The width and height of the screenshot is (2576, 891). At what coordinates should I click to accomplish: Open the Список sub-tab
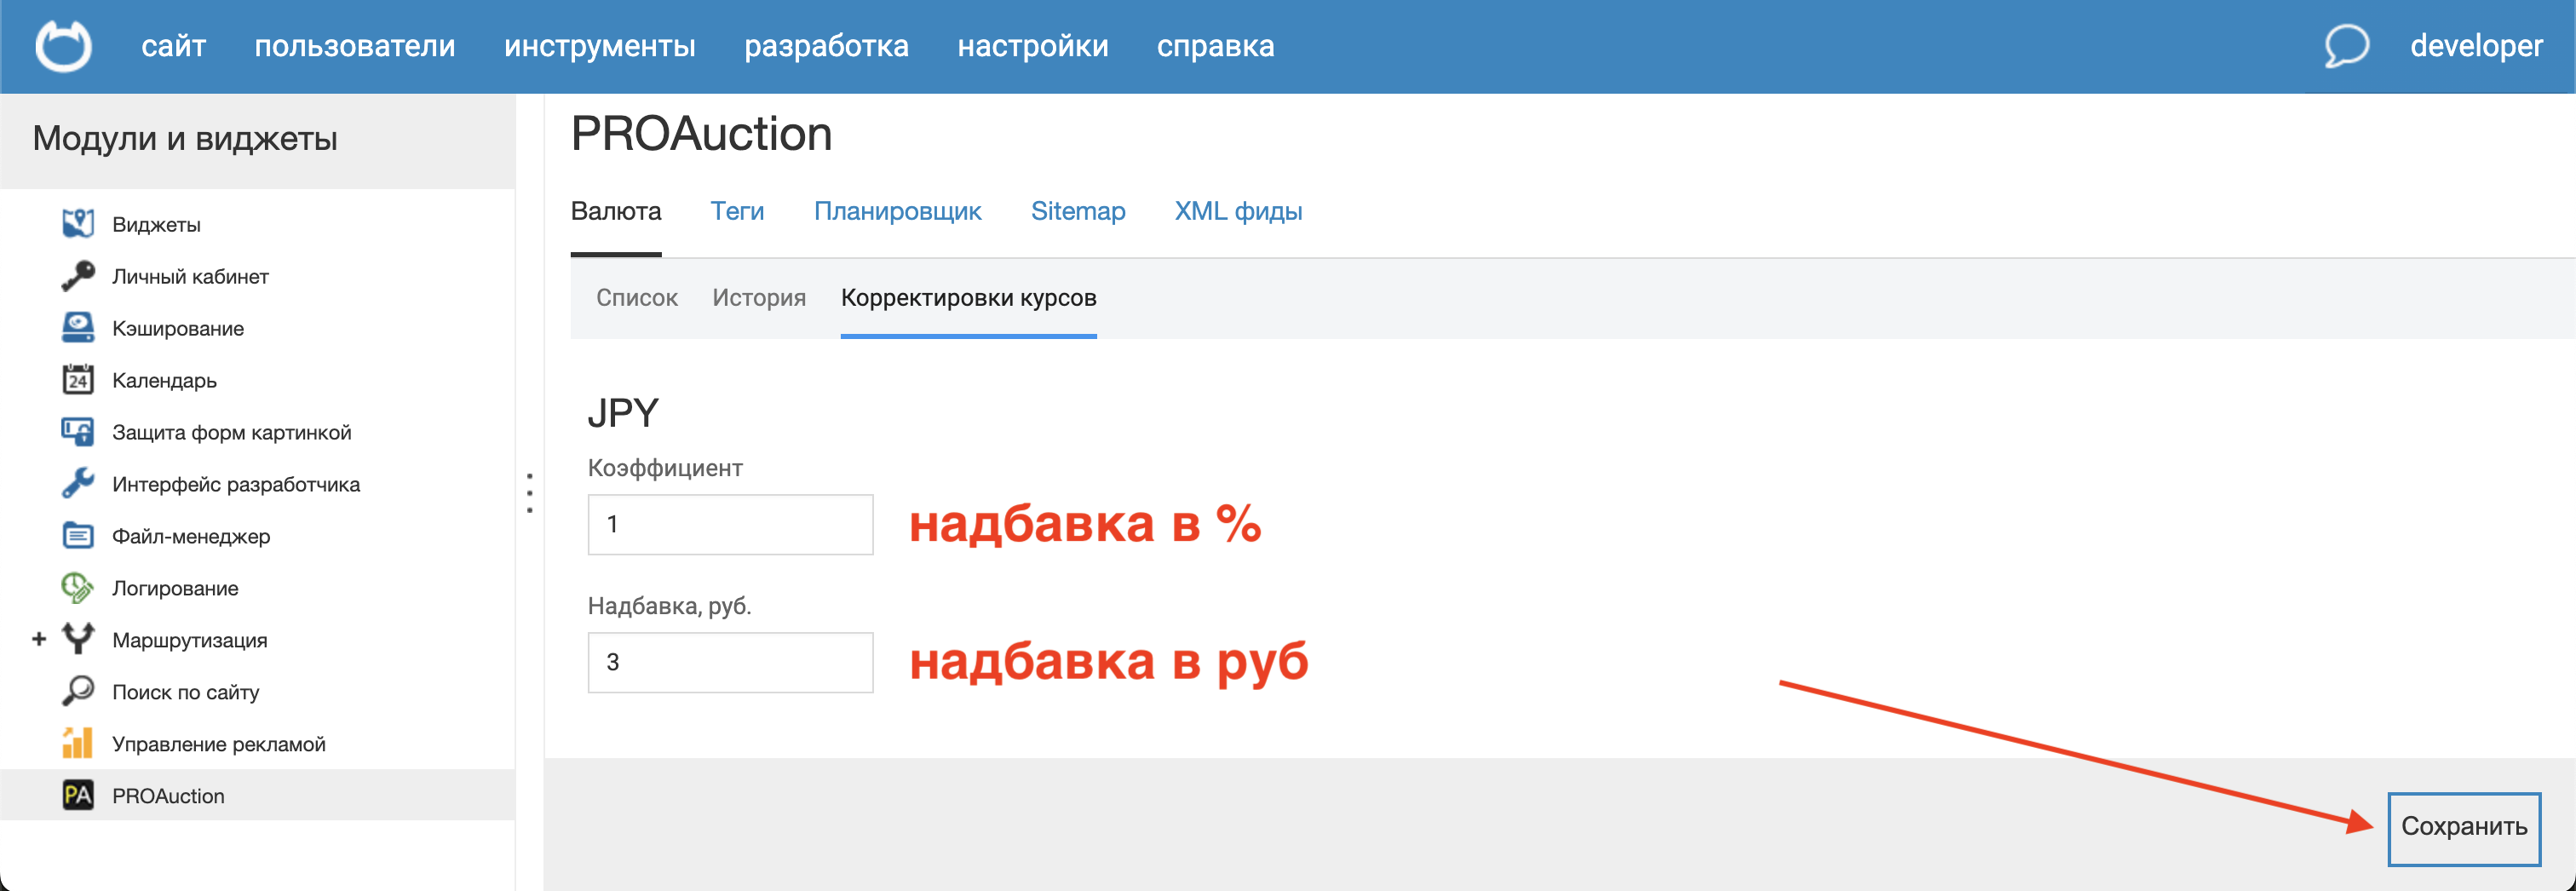(637, 298)
